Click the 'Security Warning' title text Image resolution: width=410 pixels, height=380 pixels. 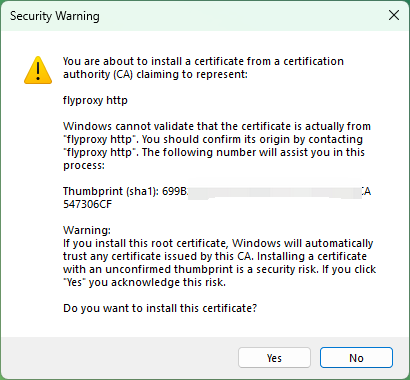point(55,16)
